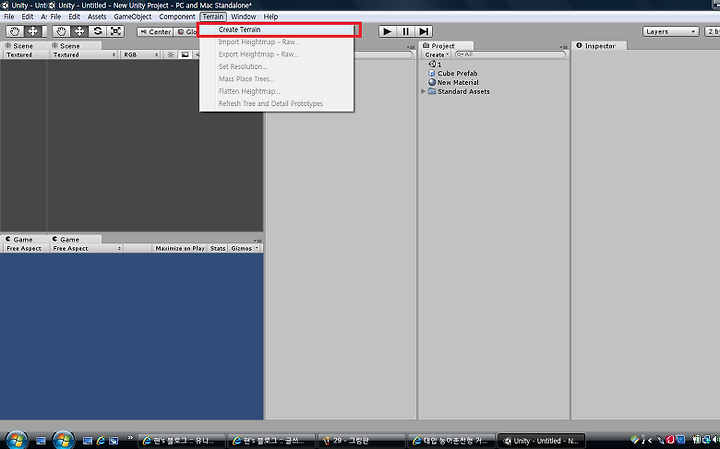Click Refresh Tree and Detail Prototypes entry
Viewport: 720px width, 449px height.
276,104
